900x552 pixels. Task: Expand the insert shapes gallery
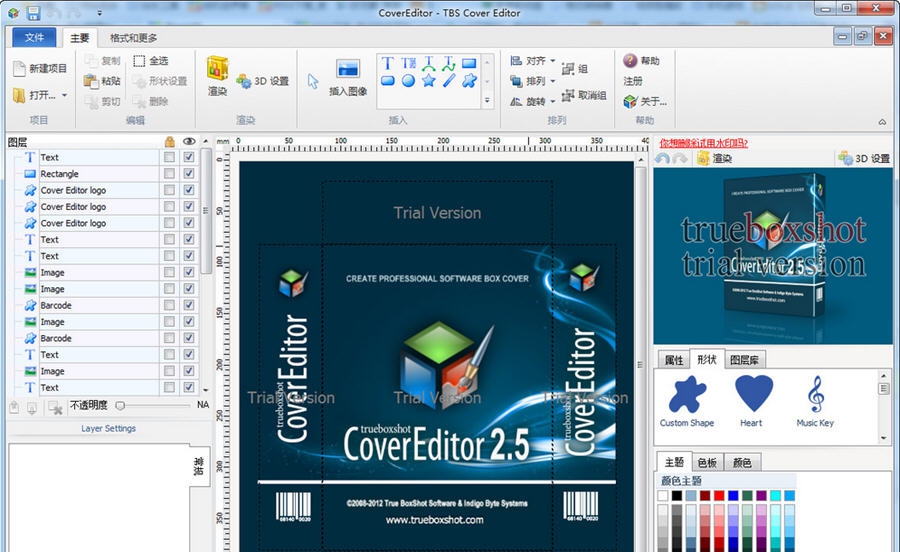[487, 100]
